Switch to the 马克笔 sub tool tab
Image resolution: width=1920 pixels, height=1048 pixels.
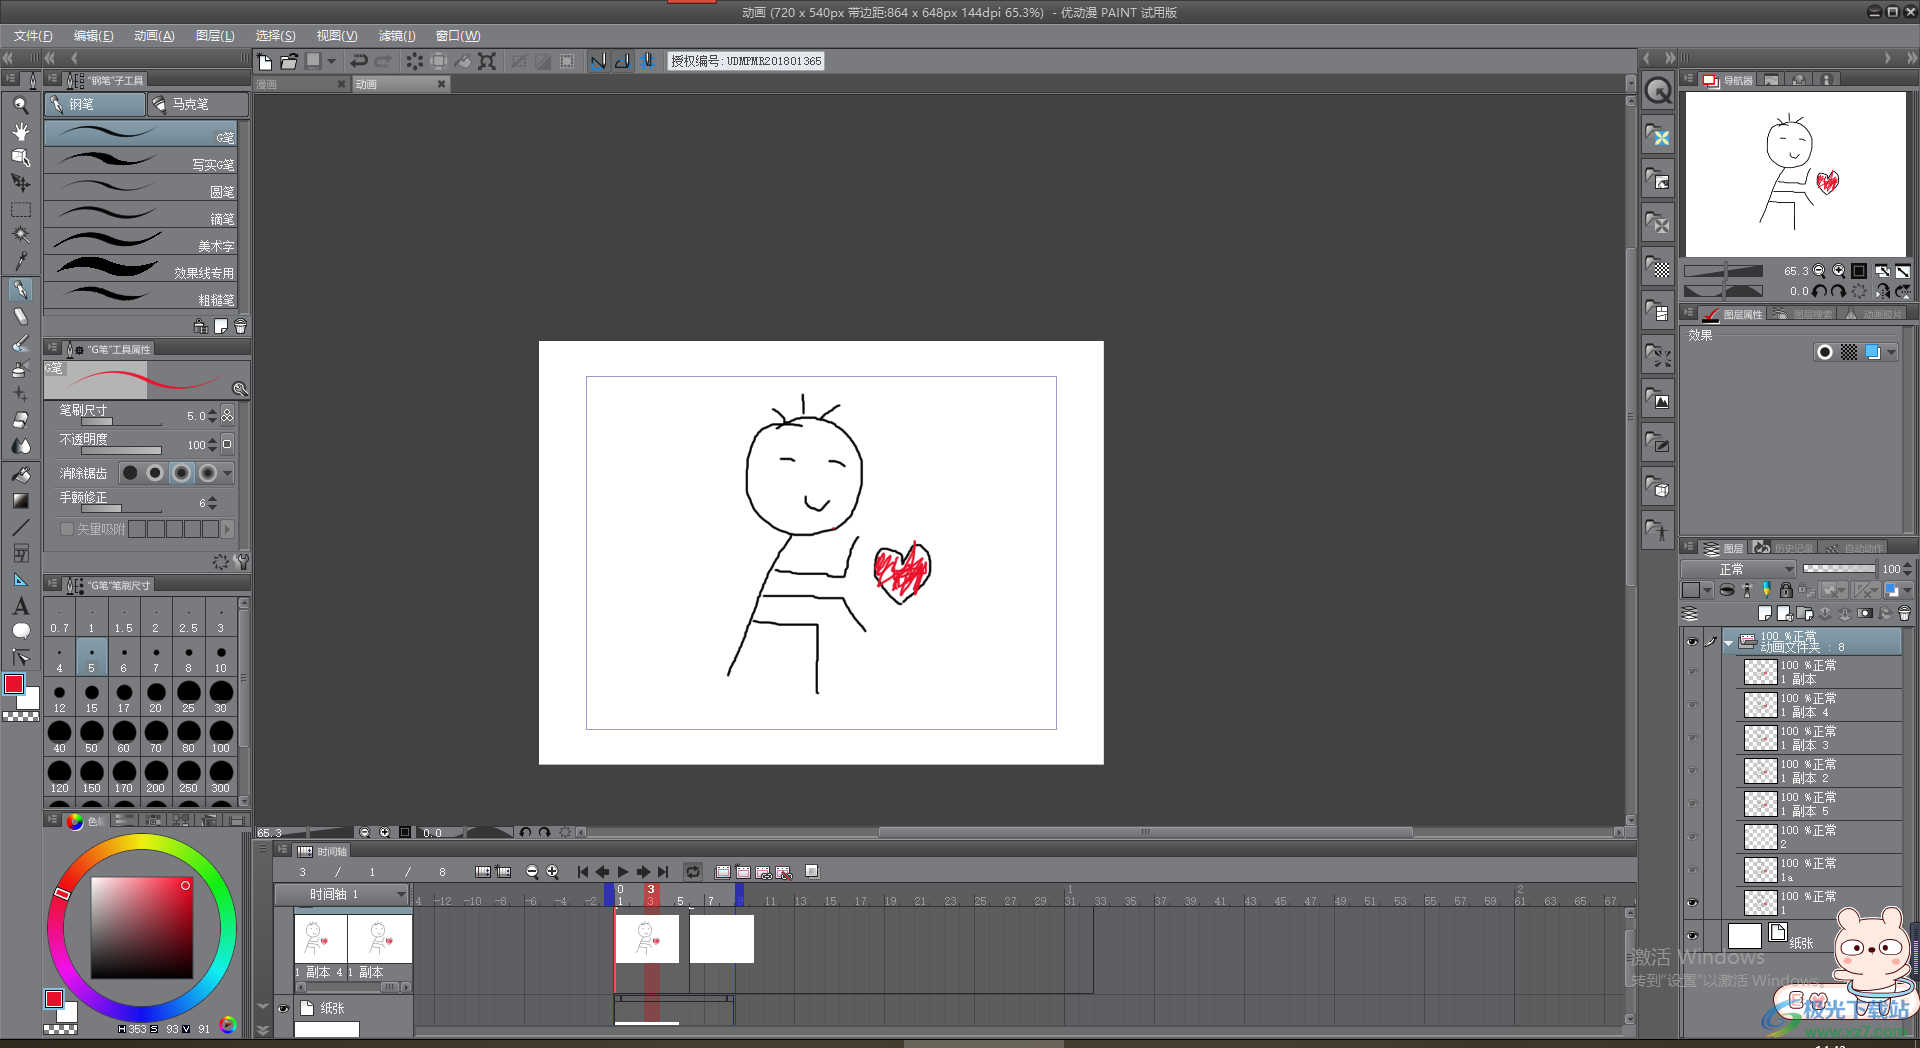(x=197, y=104)
